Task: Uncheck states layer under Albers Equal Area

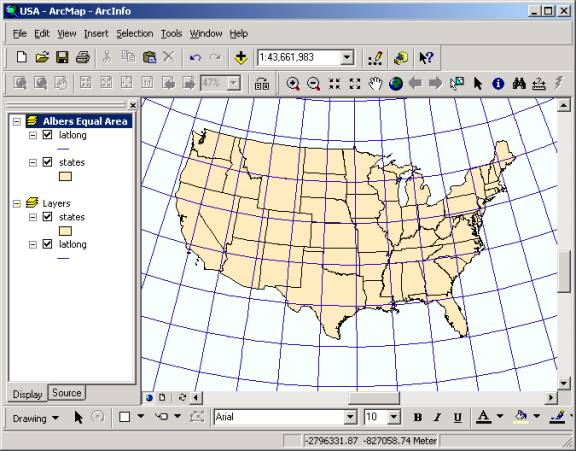Action: click(47, 162)
